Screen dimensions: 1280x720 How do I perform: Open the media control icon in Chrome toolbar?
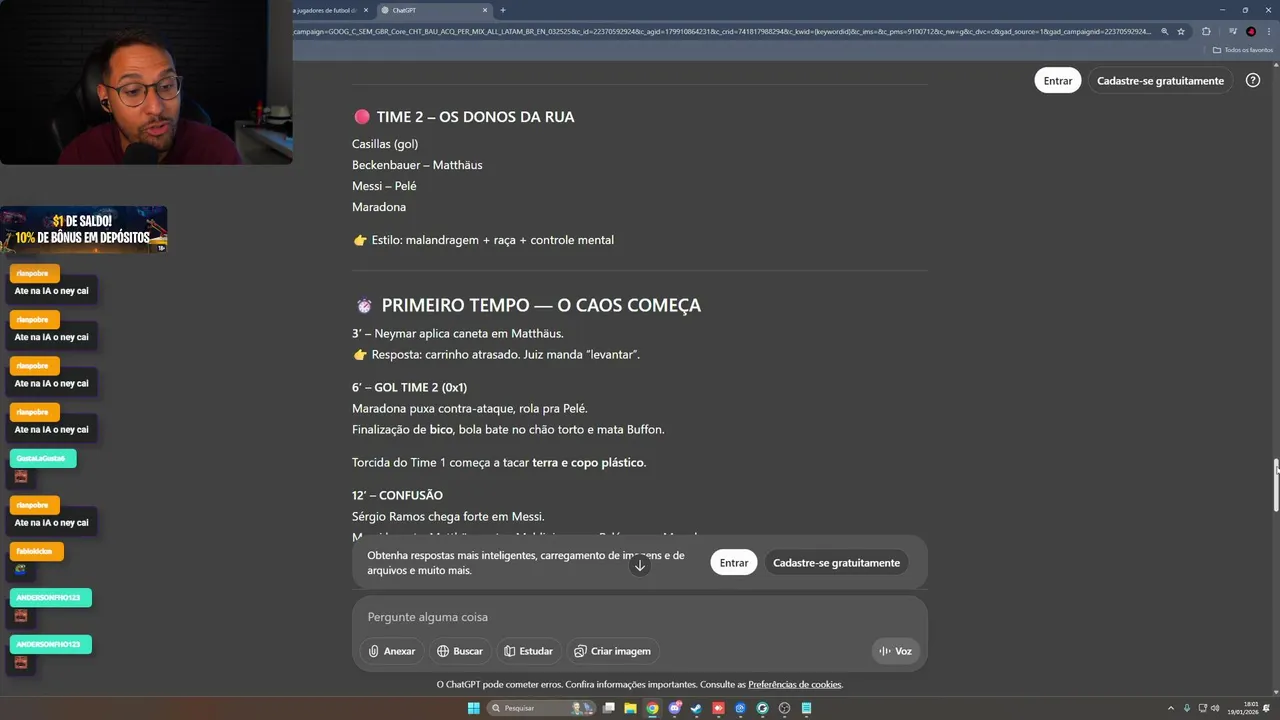coord(1233,31)
